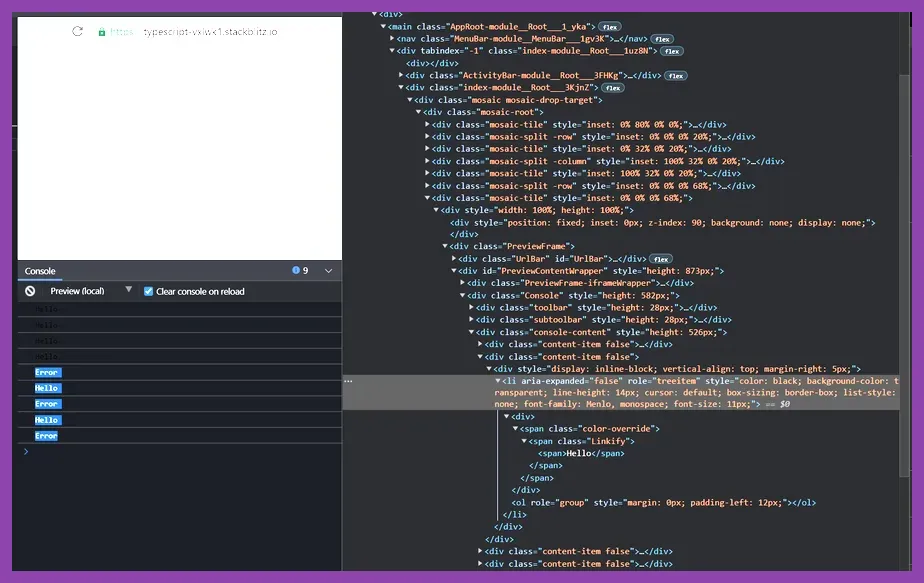Click the preview URL address field
This screenshot has width=924, height=583.
click(194, 32)
